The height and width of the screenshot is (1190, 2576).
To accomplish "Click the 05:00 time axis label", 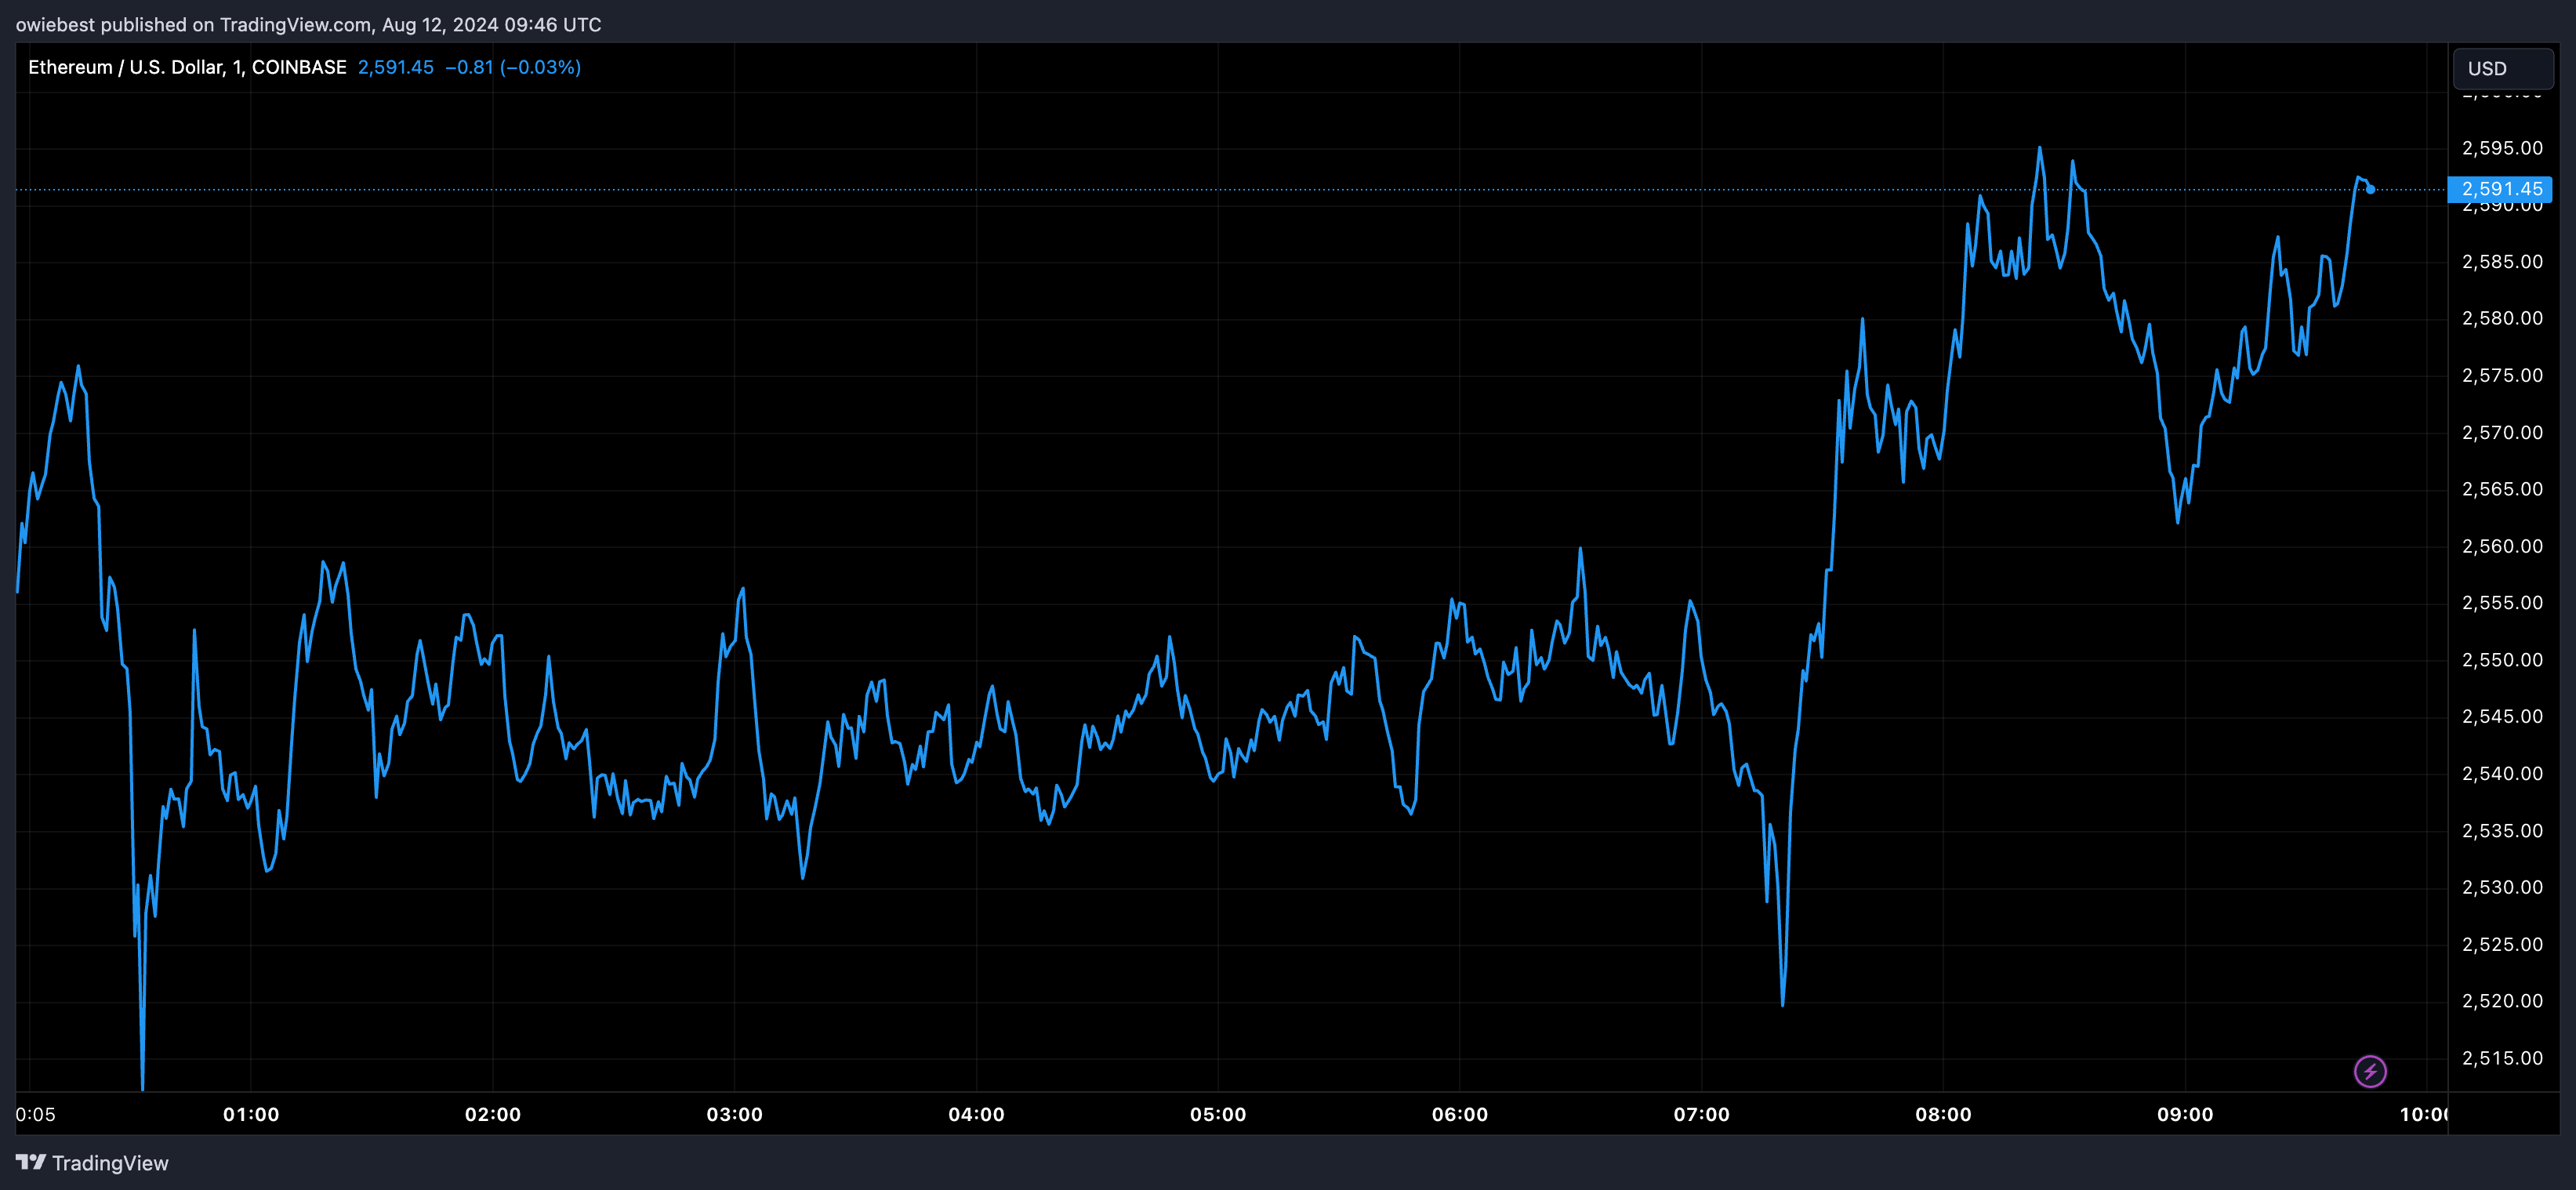I will click(1218, 1114).
